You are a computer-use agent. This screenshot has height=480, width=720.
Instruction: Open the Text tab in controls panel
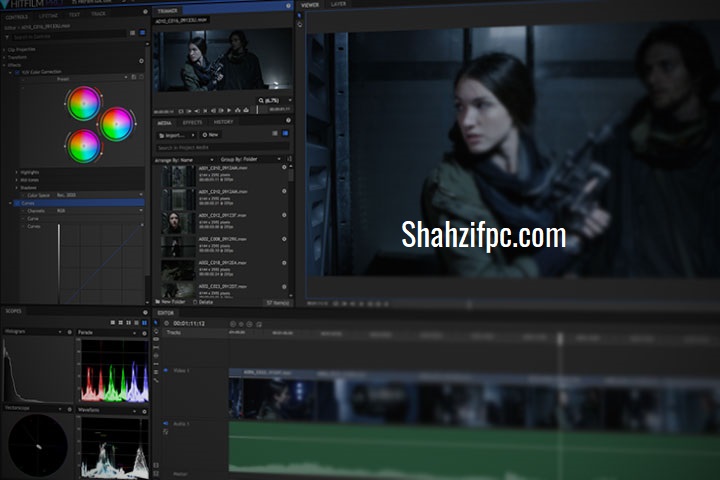(x=74, y=15)
